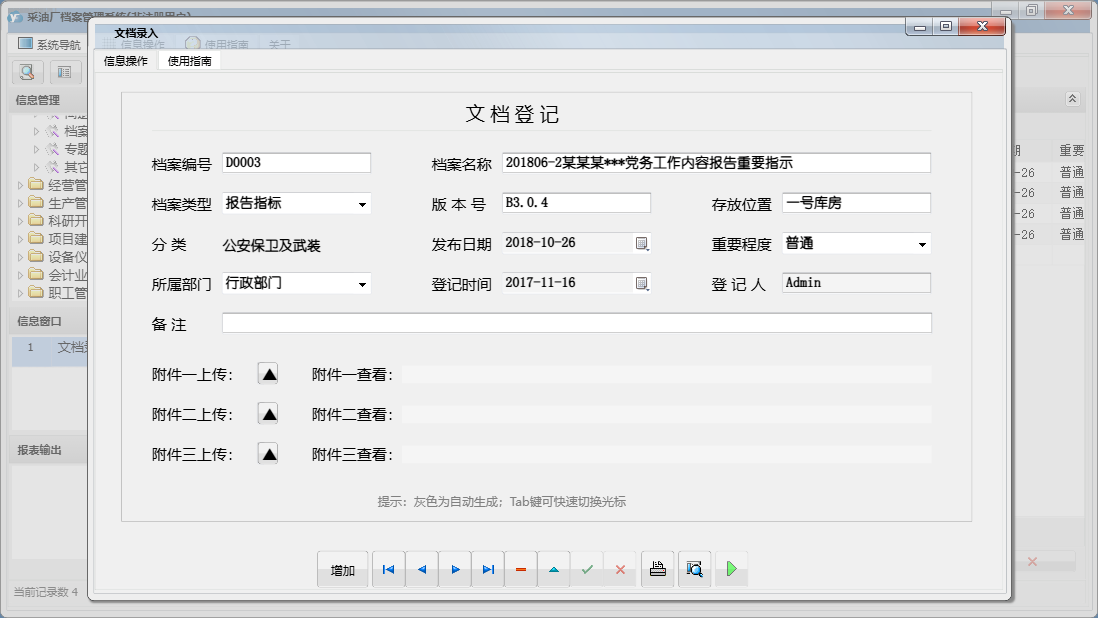The image size is (1098, 618).
Task: Navigate to the previous record
Action: click(x=421, y=568)
